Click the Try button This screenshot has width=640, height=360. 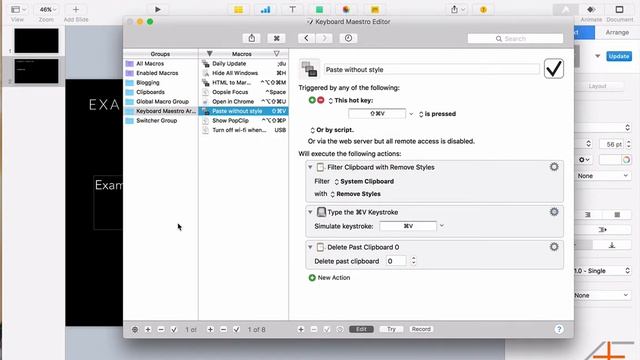tap(391, 329)
